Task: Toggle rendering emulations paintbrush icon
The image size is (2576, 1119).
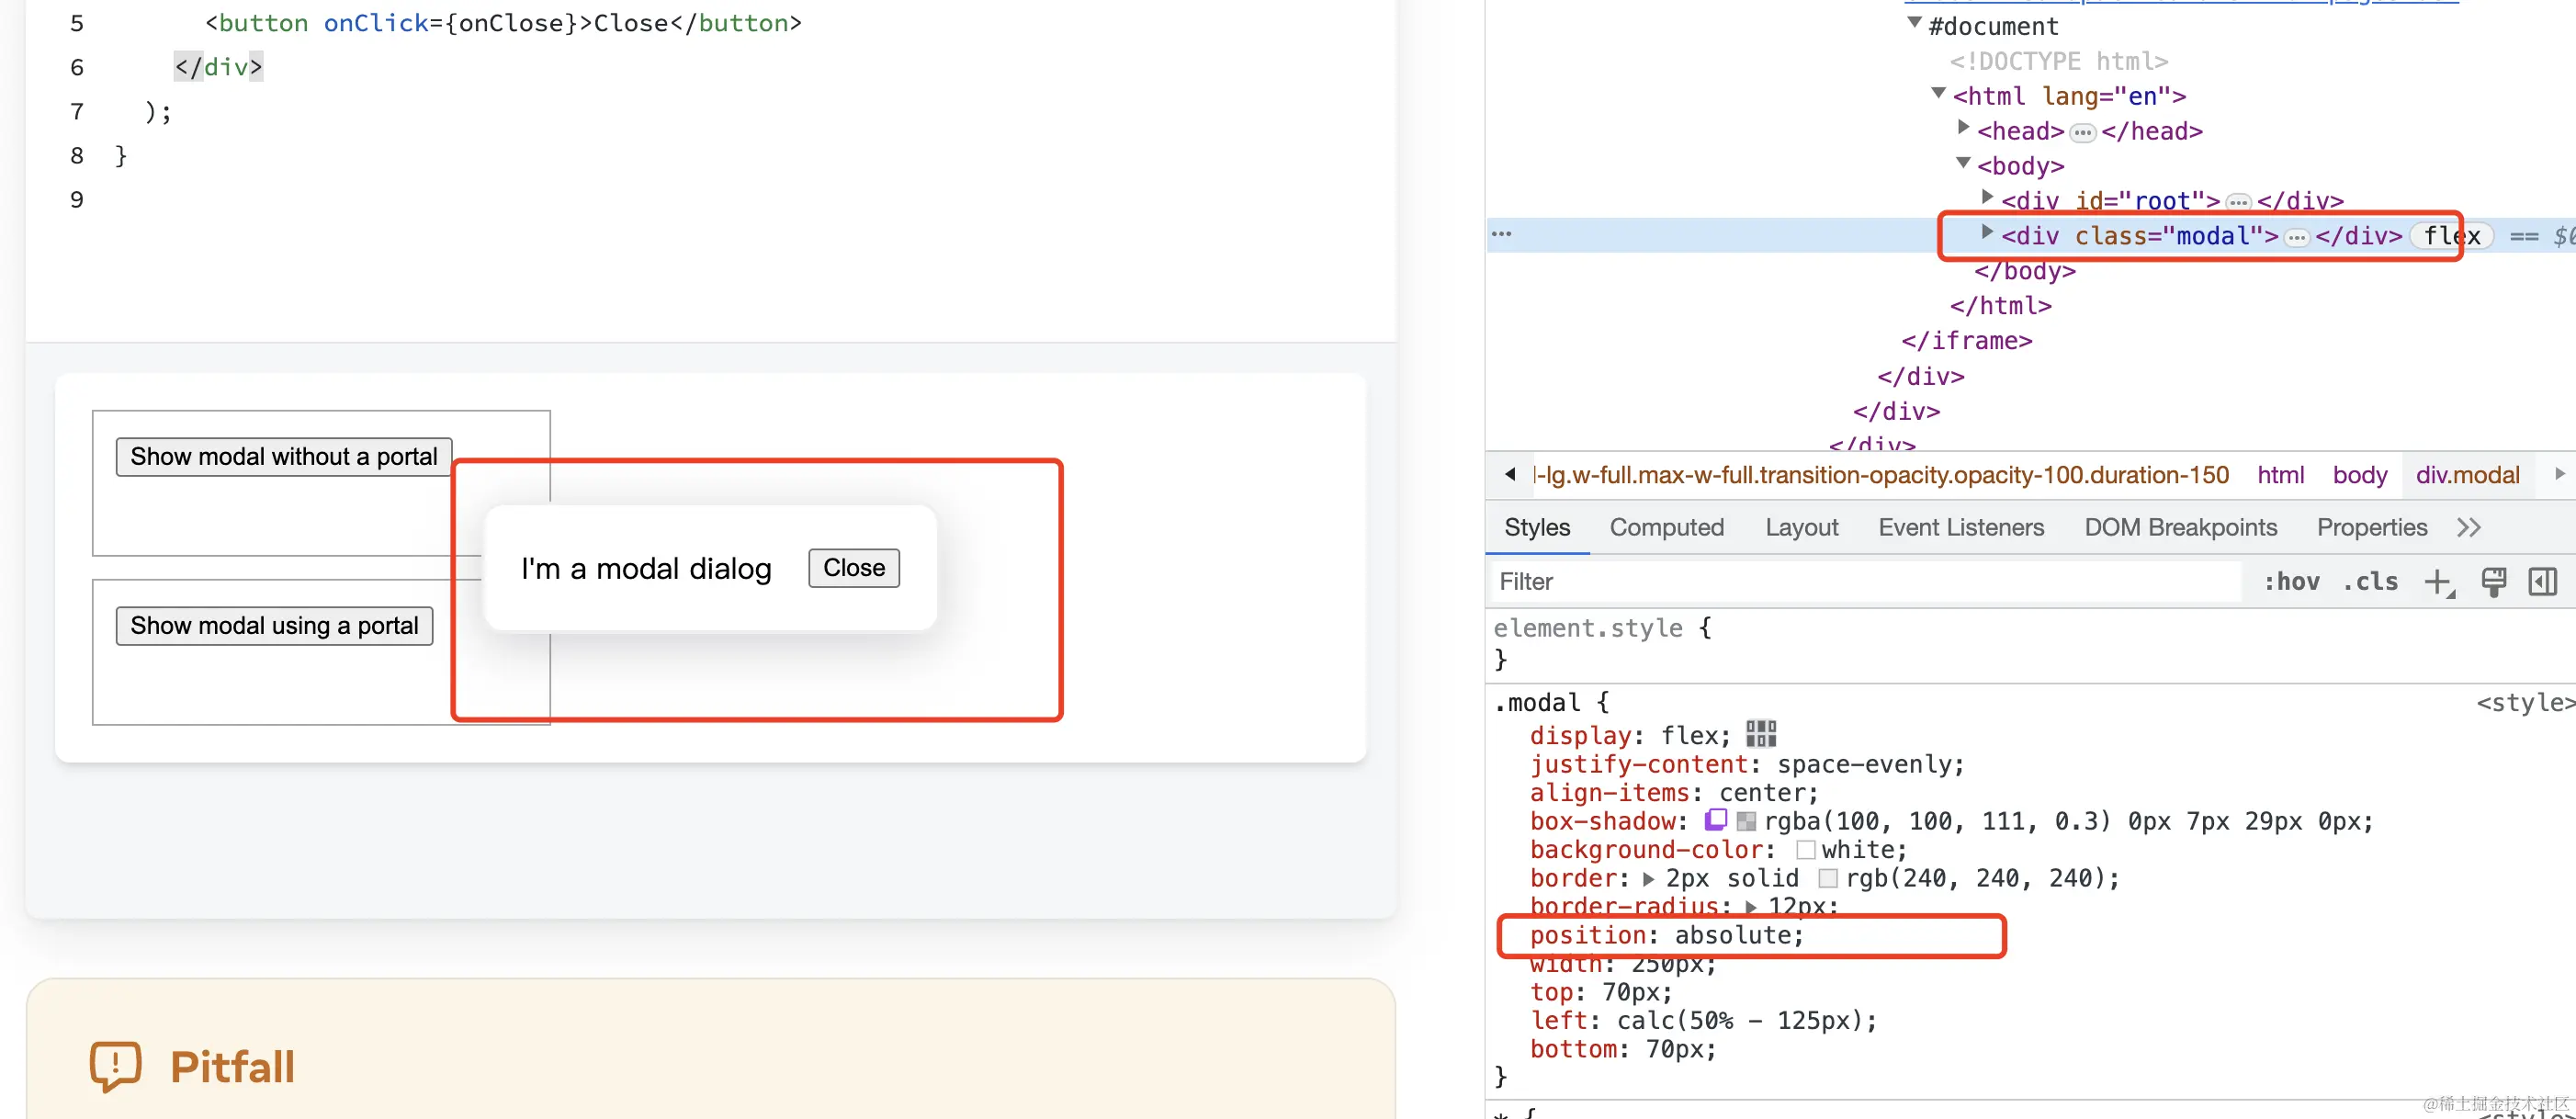Action: tap(2493, 581)
